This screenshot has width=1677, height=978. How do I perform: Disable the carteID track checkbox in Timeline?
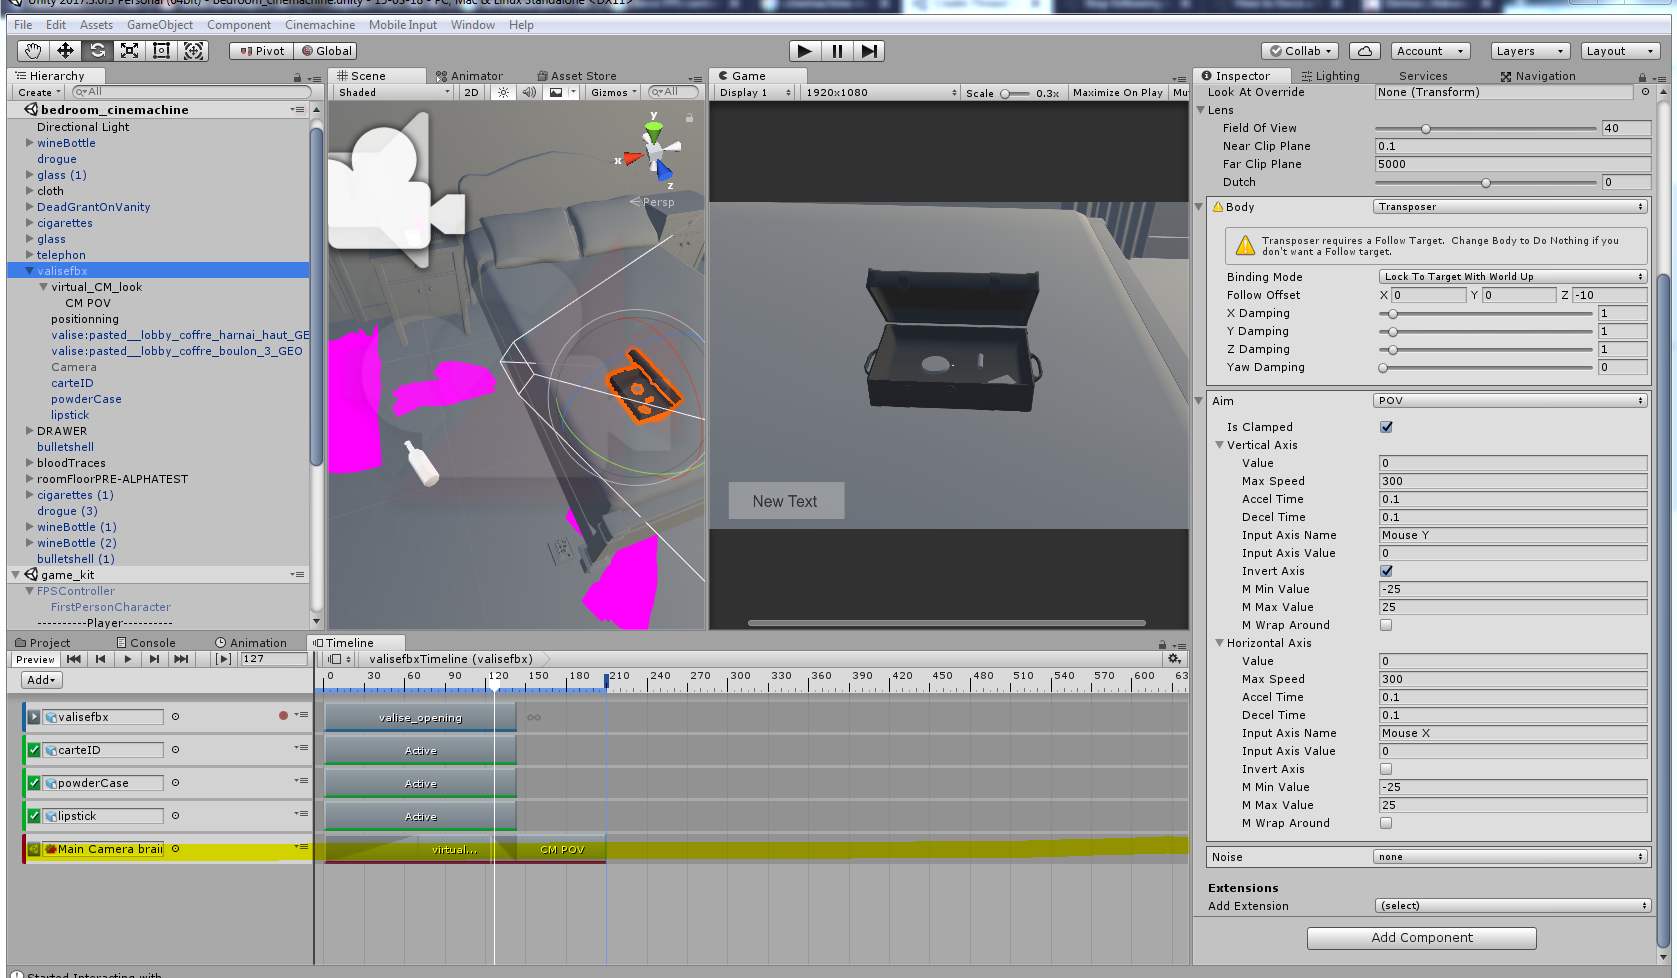[x=32, y=749]
